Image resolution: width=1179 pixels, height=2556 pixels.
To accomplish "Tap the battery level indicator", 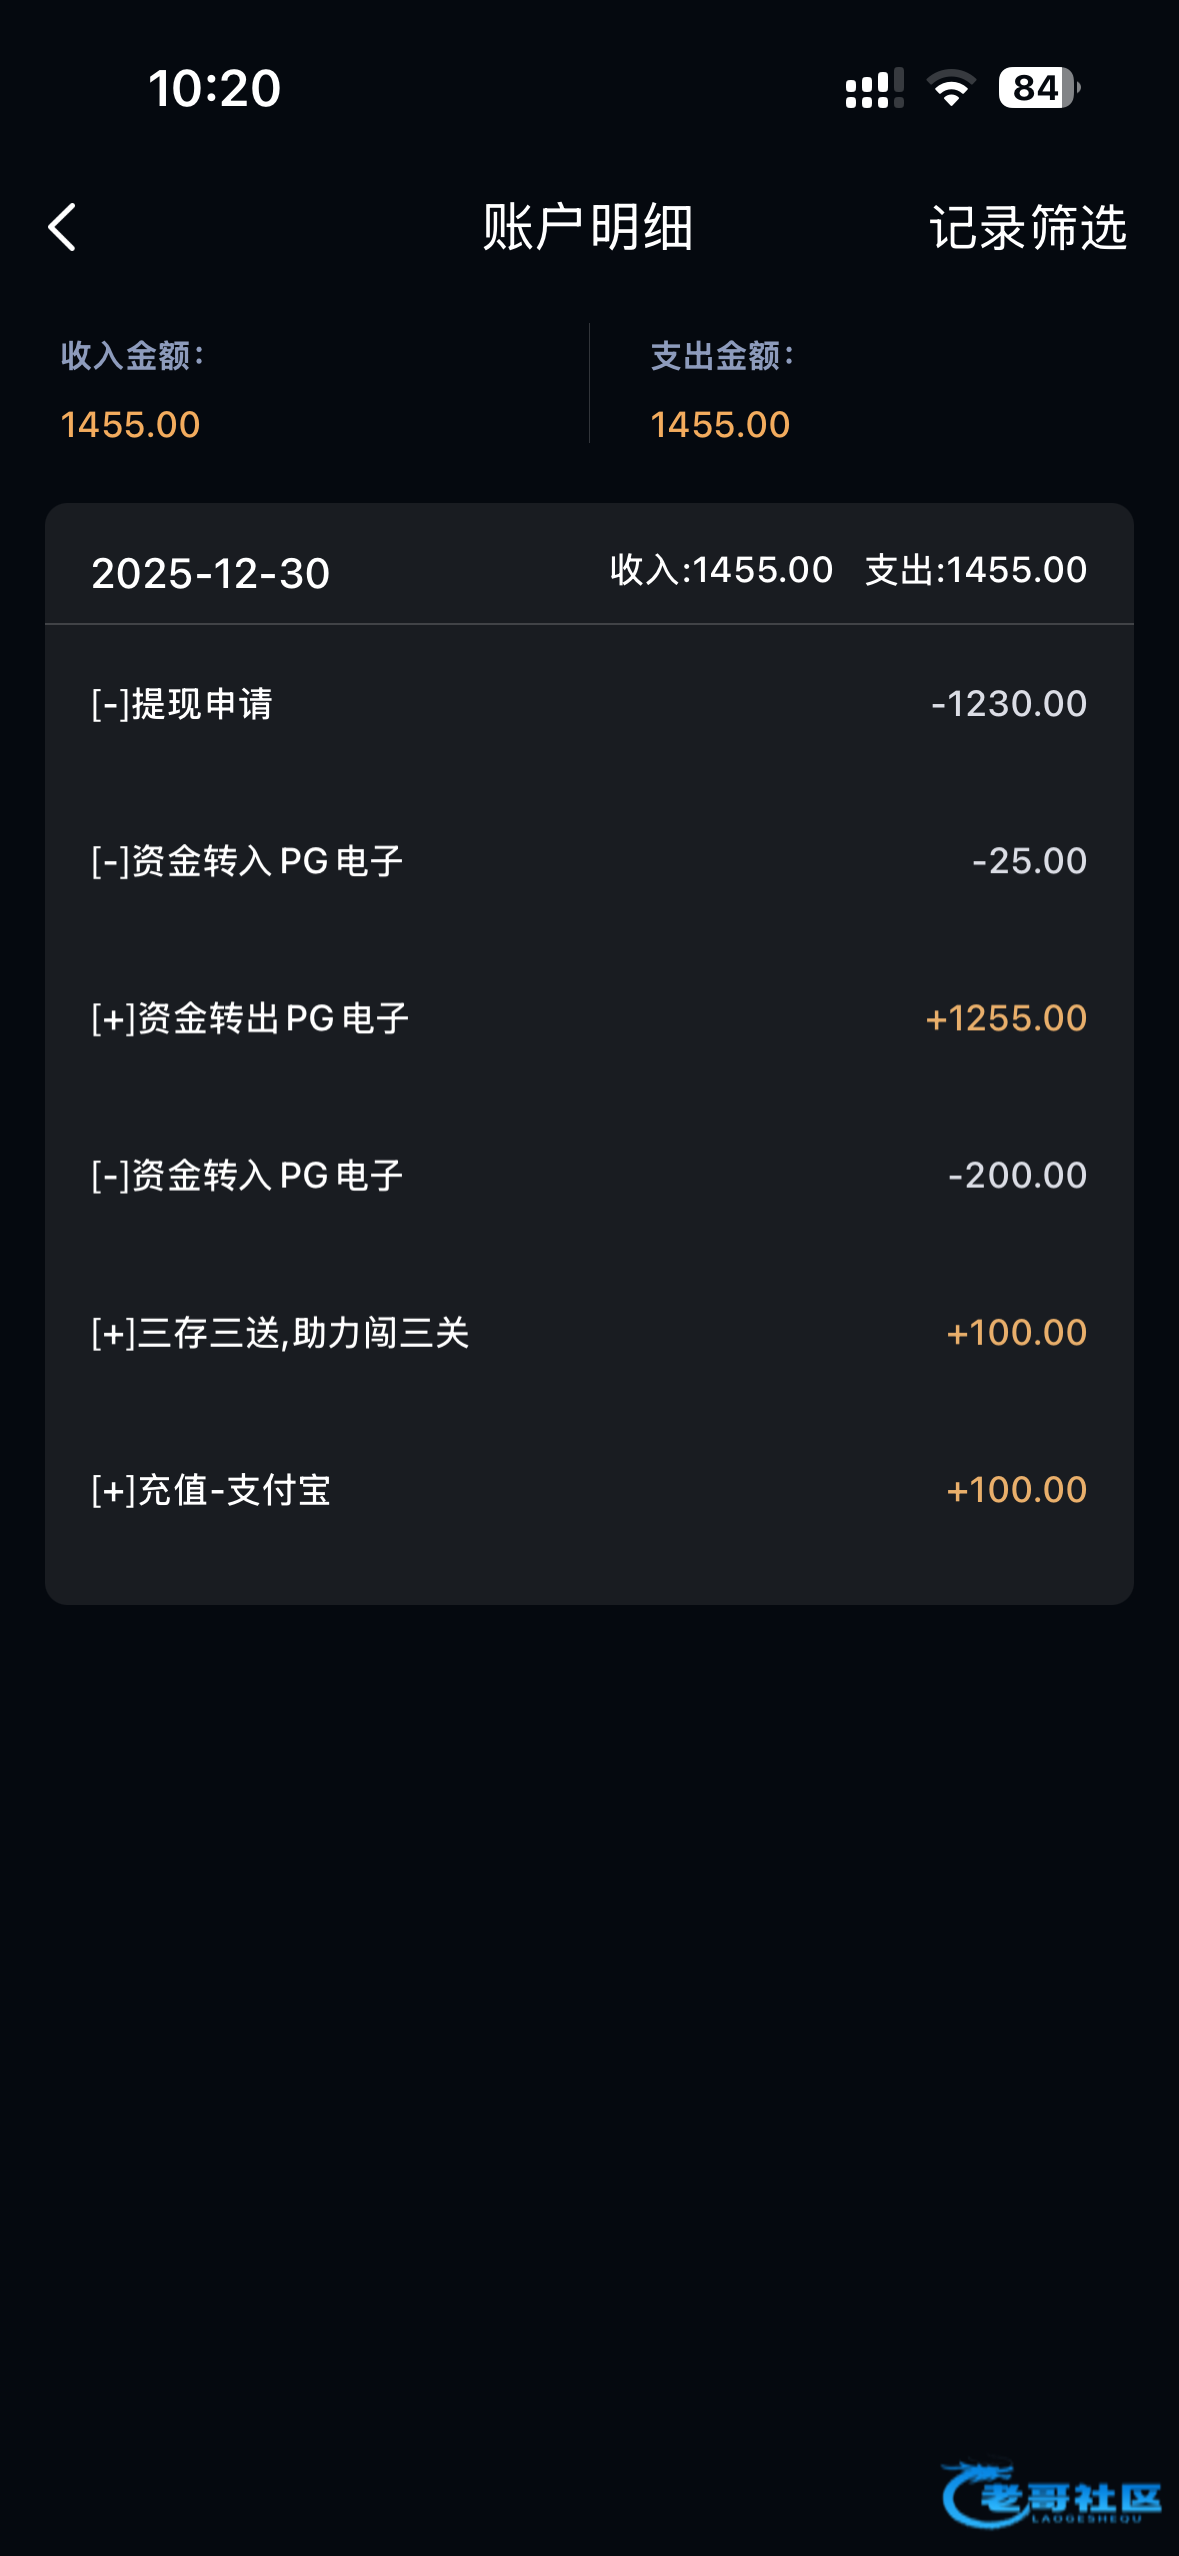I will [x=1039, y=89].
